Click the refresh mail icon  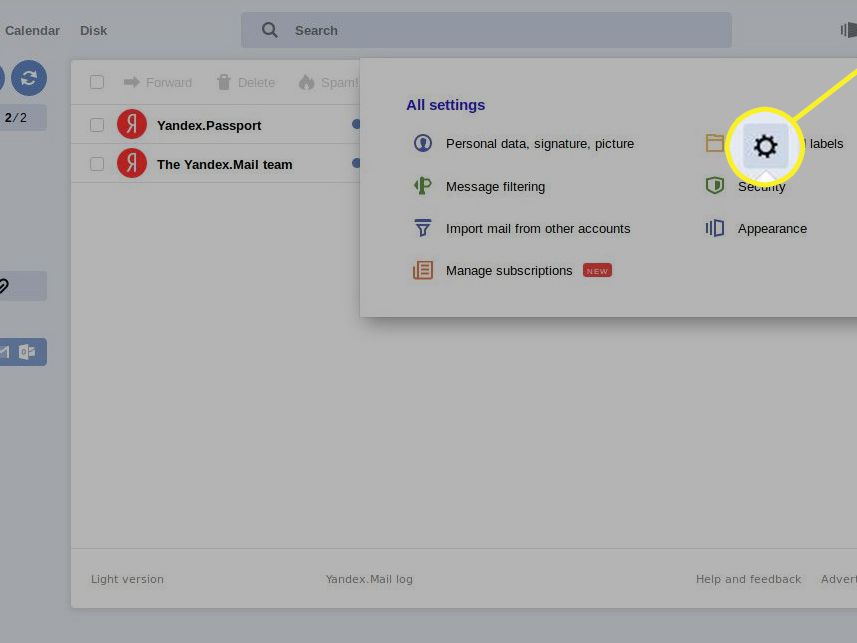point(29,78)
